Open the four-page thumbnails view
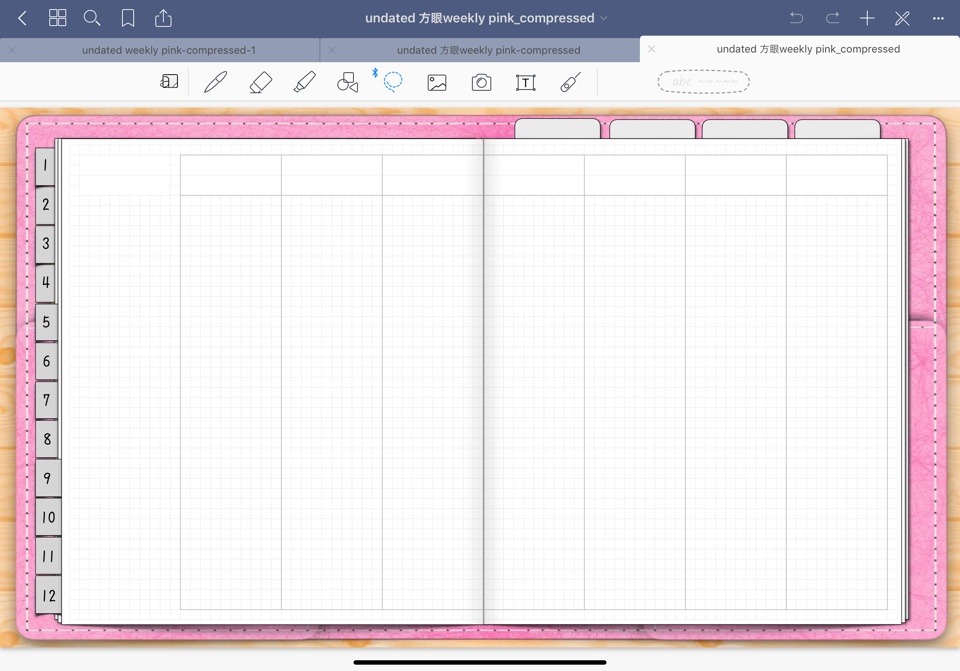Image resolution: width=960 pixels, height=671 pixels. click(57, 17)
